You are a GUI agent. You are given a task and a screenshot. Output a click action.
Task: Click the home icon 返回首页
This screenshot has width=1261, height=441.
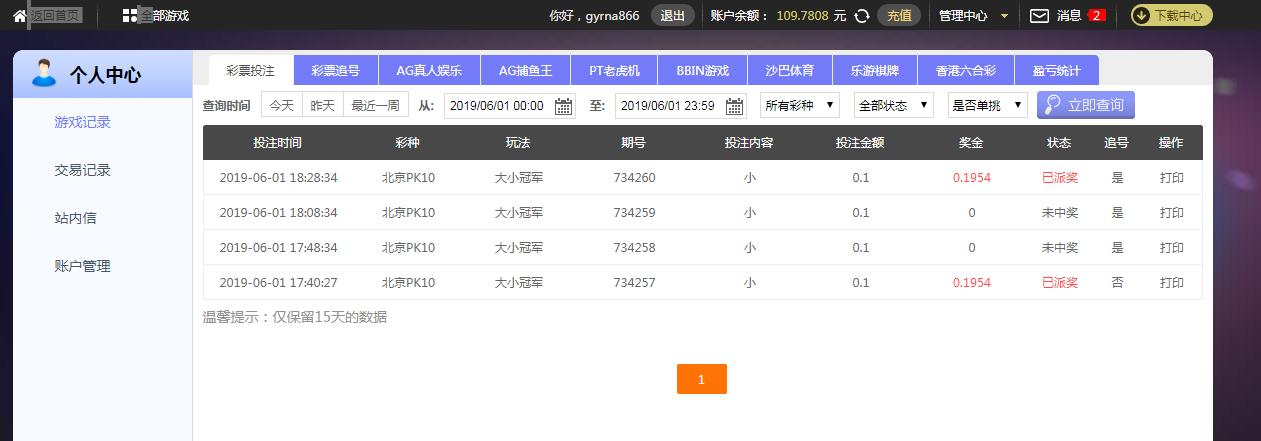[x=19, y=16]
